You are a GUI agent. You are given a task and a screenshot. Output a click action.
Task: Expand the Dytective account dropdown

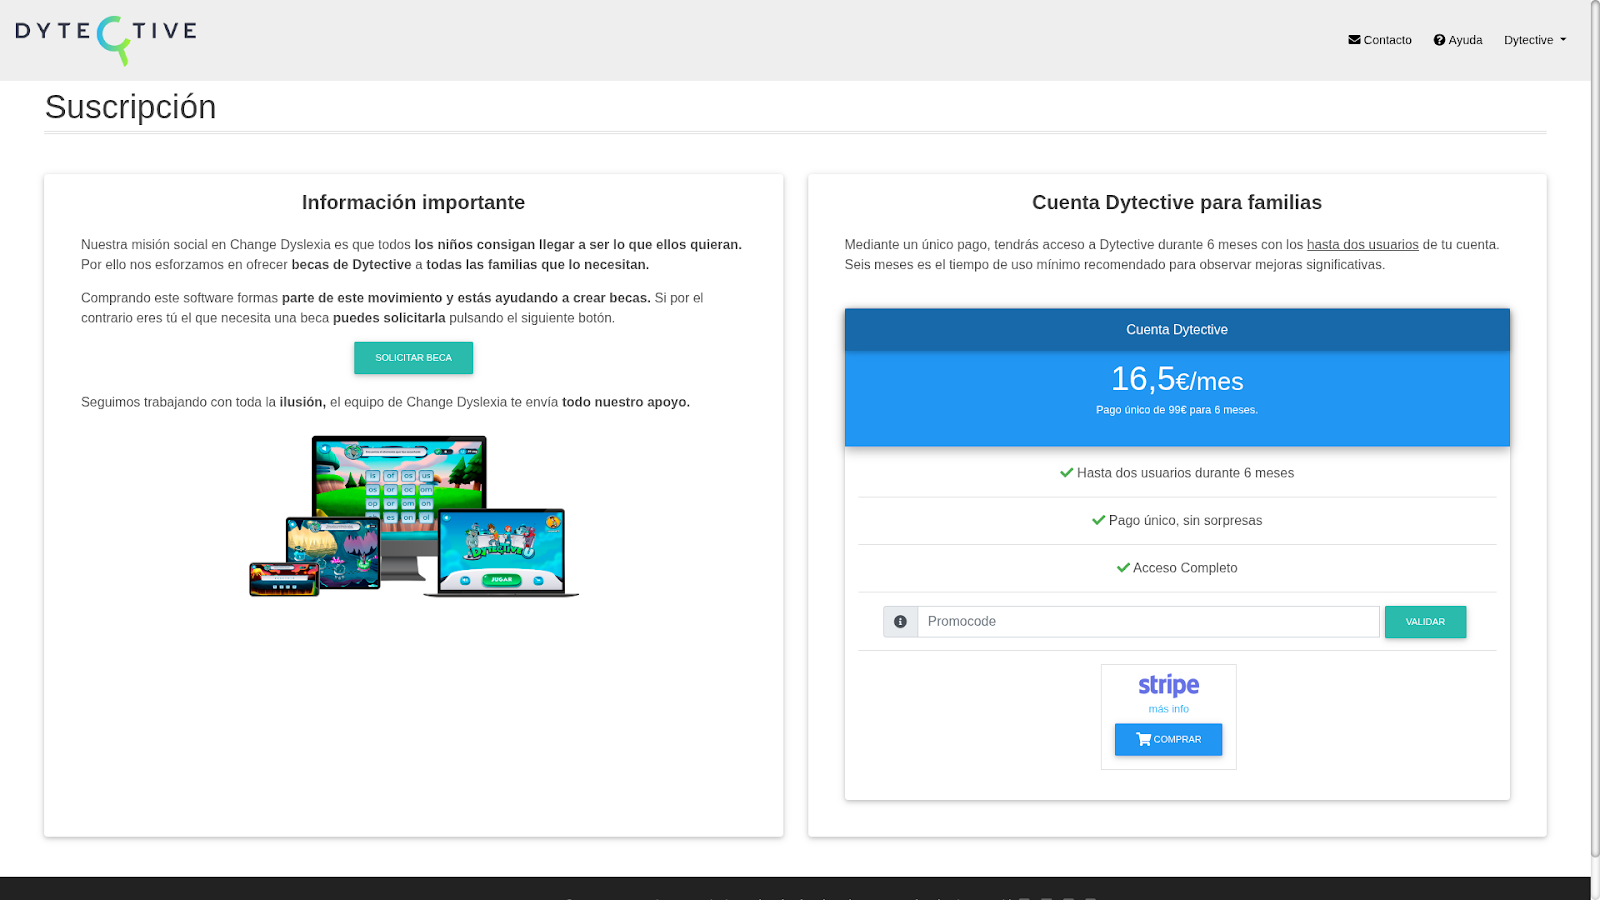coord(1535,40)
